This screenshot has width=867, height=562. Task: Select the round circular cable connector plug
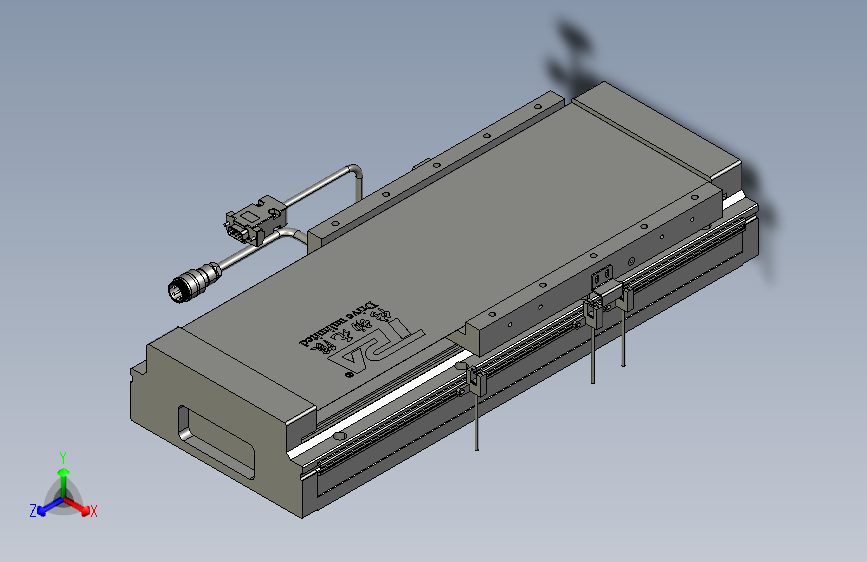[194, 283]
